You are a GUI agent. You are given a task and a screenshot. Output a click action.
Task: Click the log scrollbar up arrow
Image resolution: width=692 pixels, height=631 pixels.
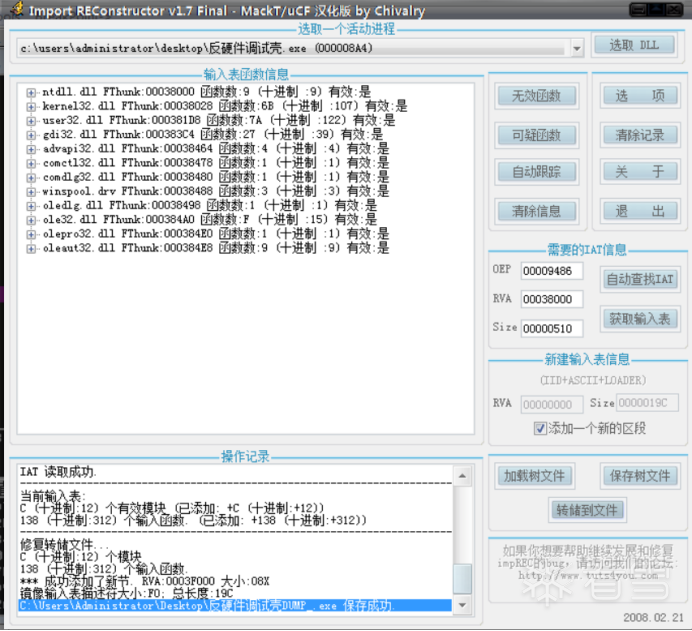tap(462, 476)
